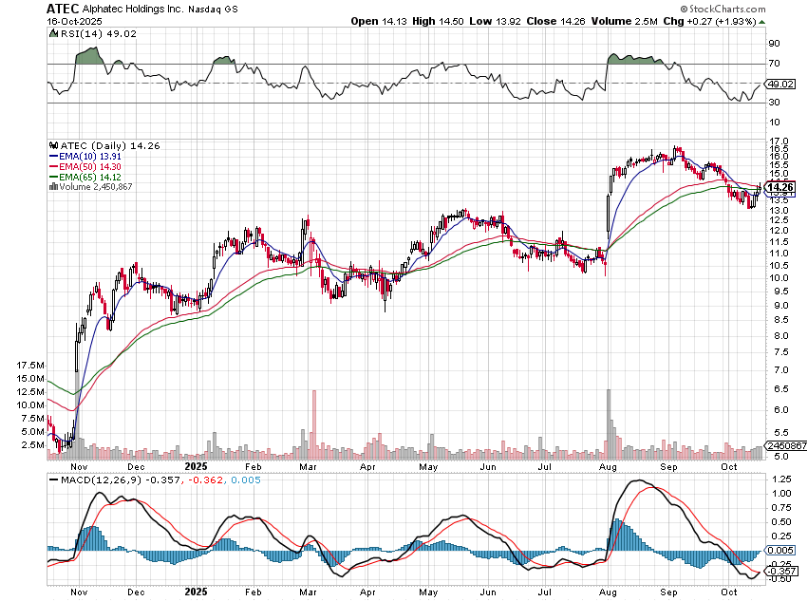The height and width of the screenshot is (601, 807).
Task: Click the chart date 16-Oct-2025
Action: (74, 21)
